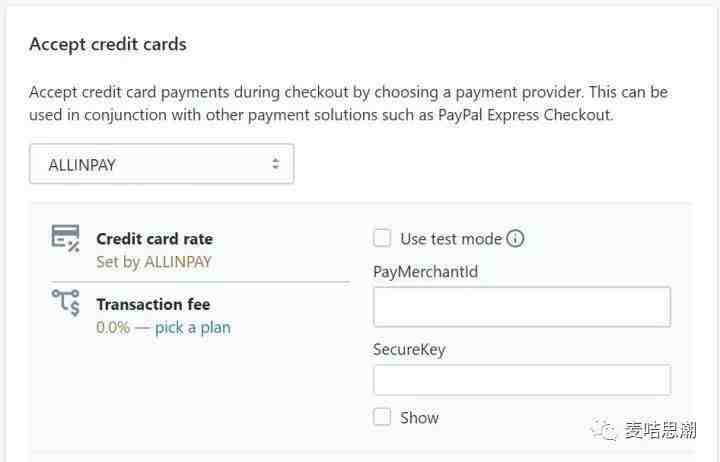Click the up-down arrows on the provider selector
Viewport: 720px width, 462px height.
[x=275, y=165]
